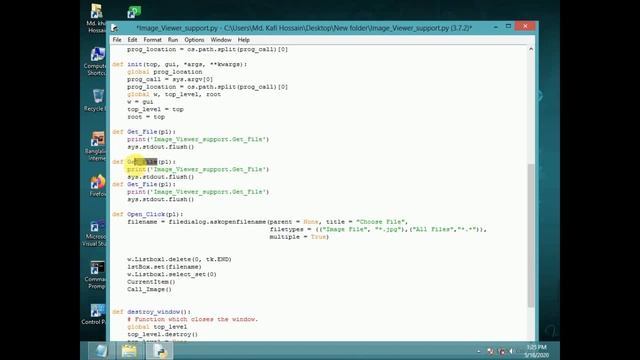Click the line 'top_level = top'
The width and height of the screenshot is (640, 360).
[155, 109]
